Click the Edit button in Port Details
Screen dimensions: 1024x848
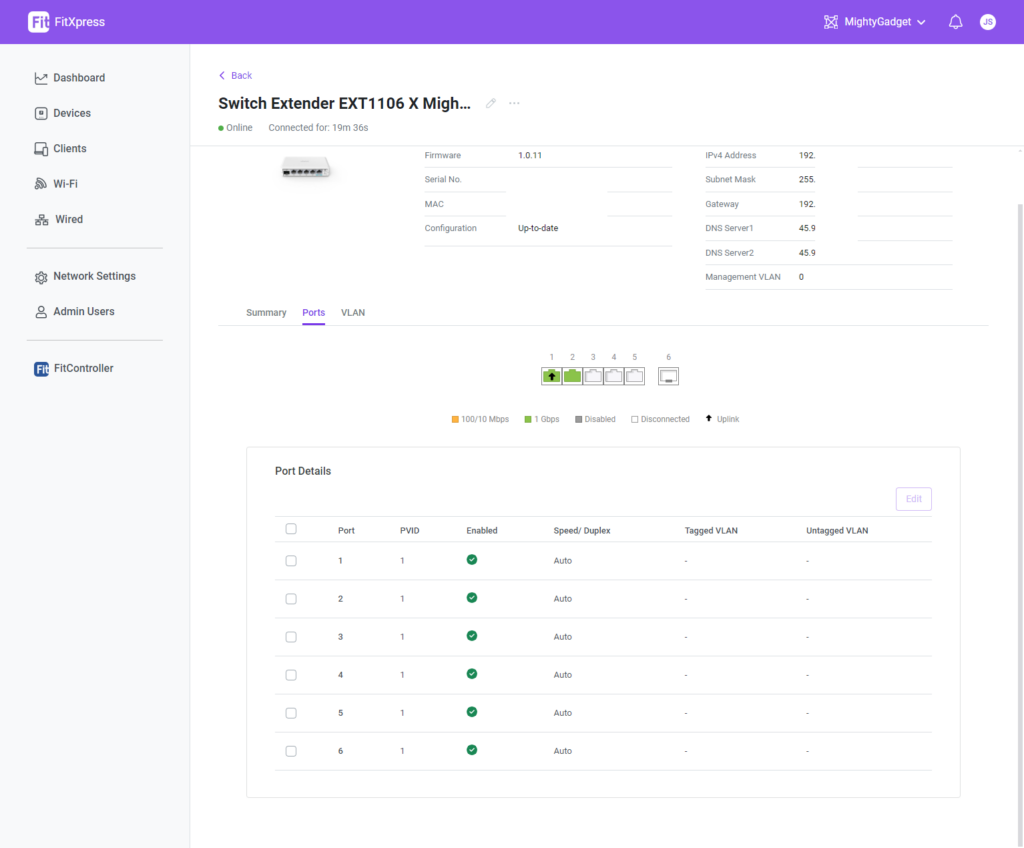pyautogui.click(x=913, y=499)
